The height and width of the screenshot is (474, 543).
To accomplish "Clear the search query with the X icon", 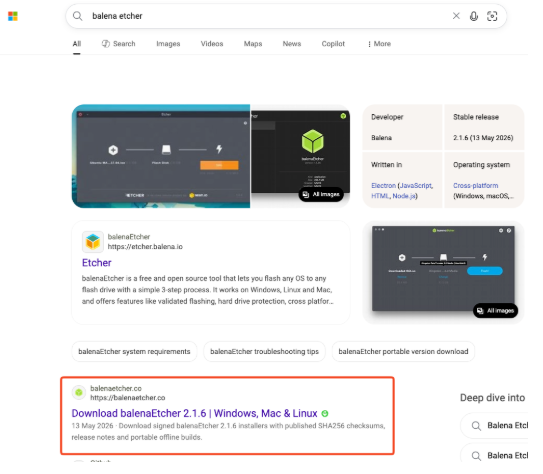I will (456, 16).
